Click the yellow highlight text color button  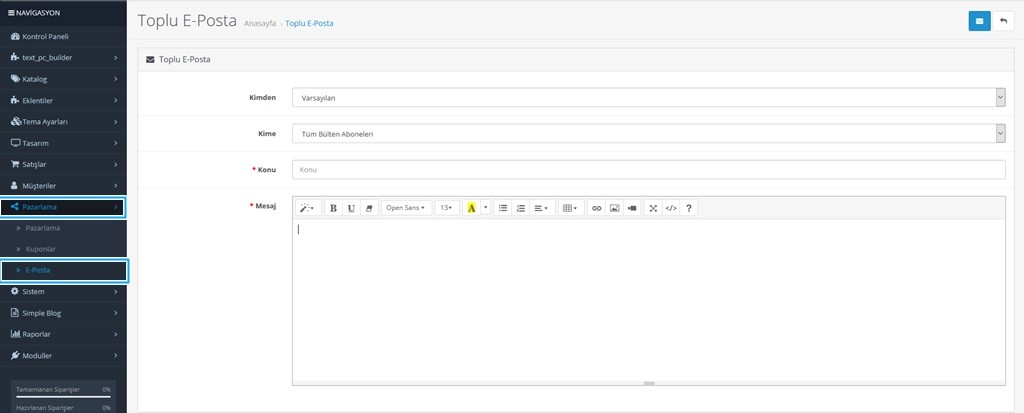[471, 208]
